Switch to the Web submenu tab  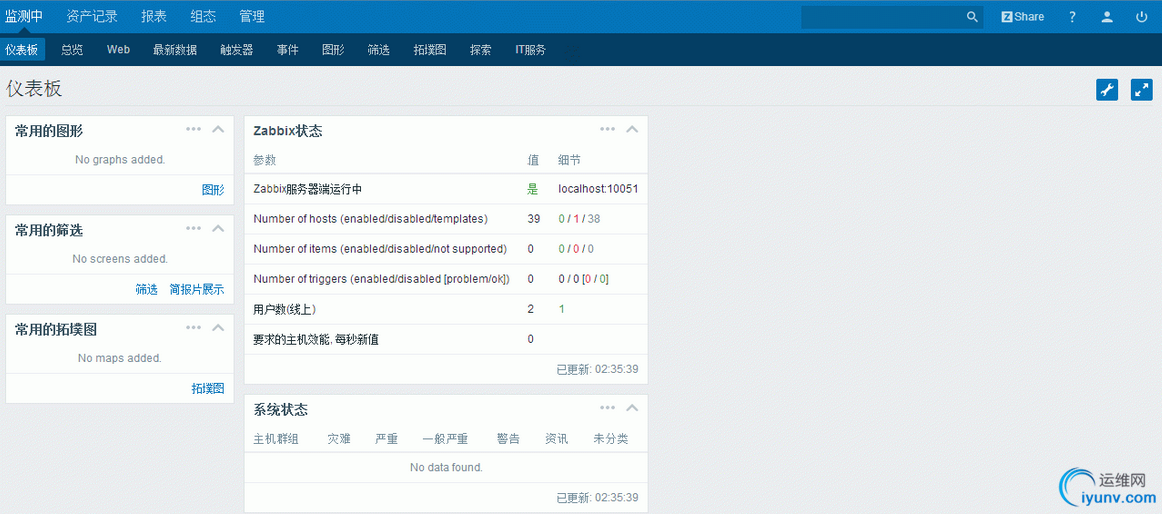pyautogui.click(x=119, y=50)
